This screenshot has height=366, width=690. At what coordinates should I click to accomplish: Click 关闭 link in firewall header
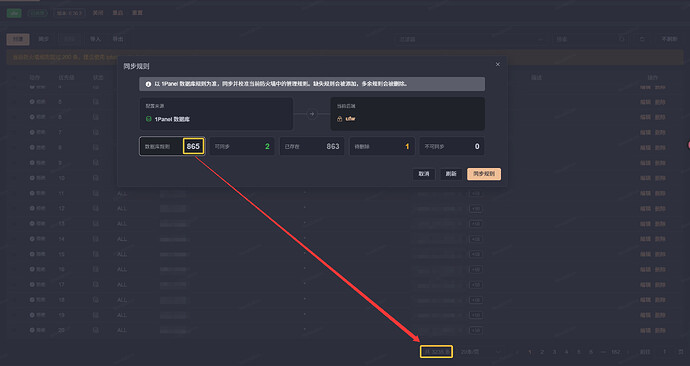pyautogui.click(x=98, y=13)
